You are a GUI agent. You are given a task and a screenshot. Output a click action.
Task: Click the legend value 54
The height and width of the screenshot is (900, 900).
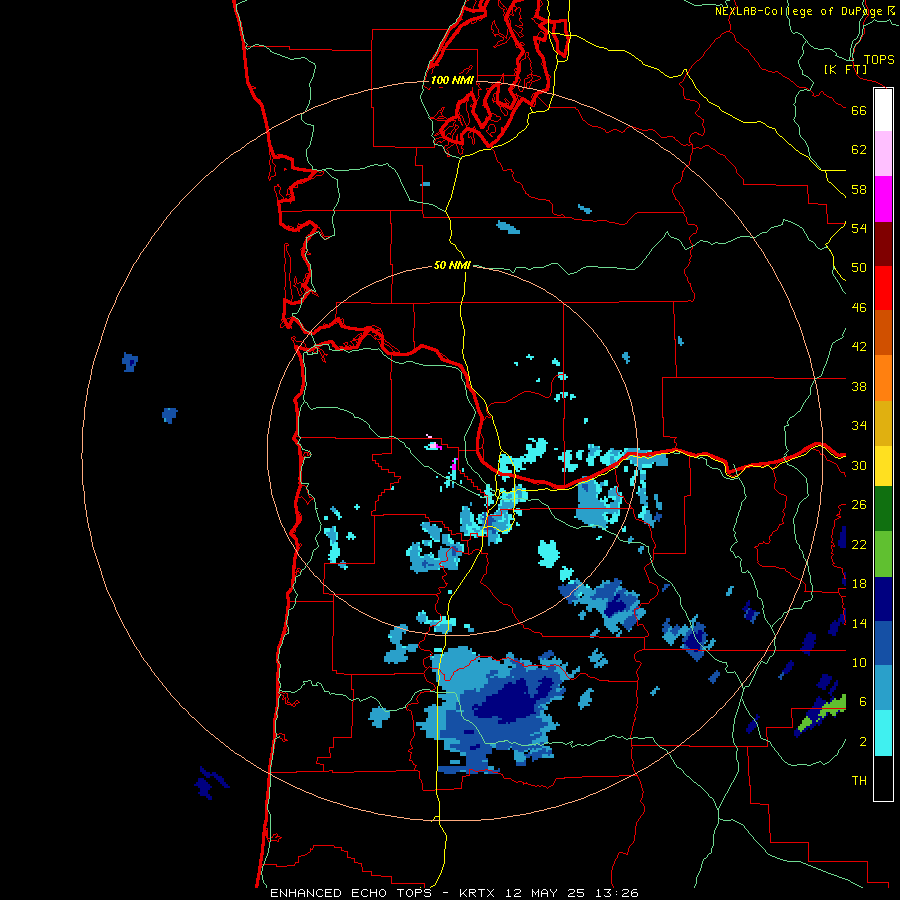[859, 228]
